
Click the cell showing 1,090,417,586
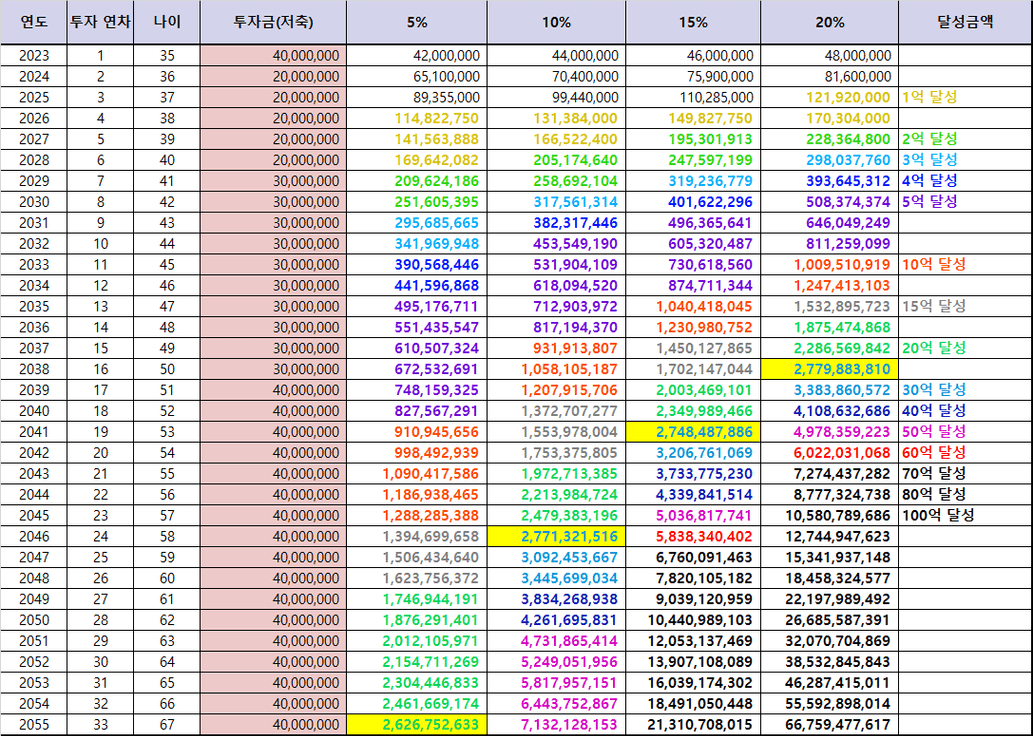417,473
